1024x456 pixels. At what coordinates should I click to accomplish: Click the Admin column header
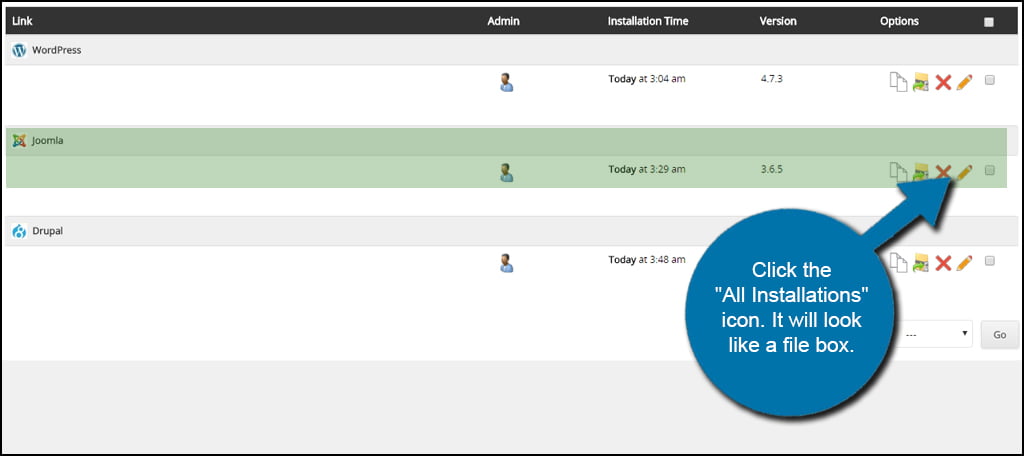pos(504,21)
